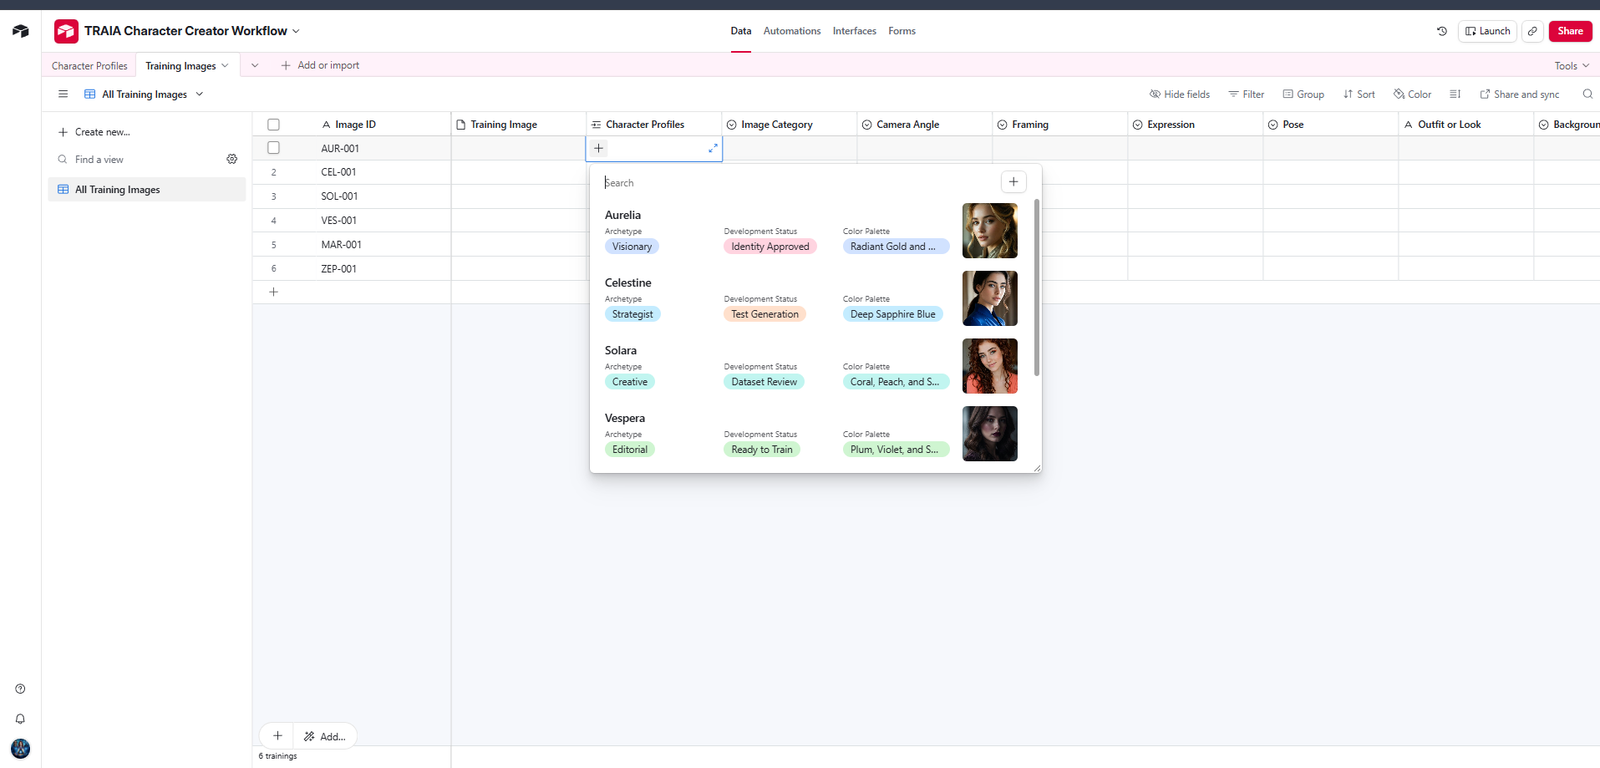Click the expand arrows icon in cell
The height and width of the screenshot is (768, 1600).
pos(713,148)
